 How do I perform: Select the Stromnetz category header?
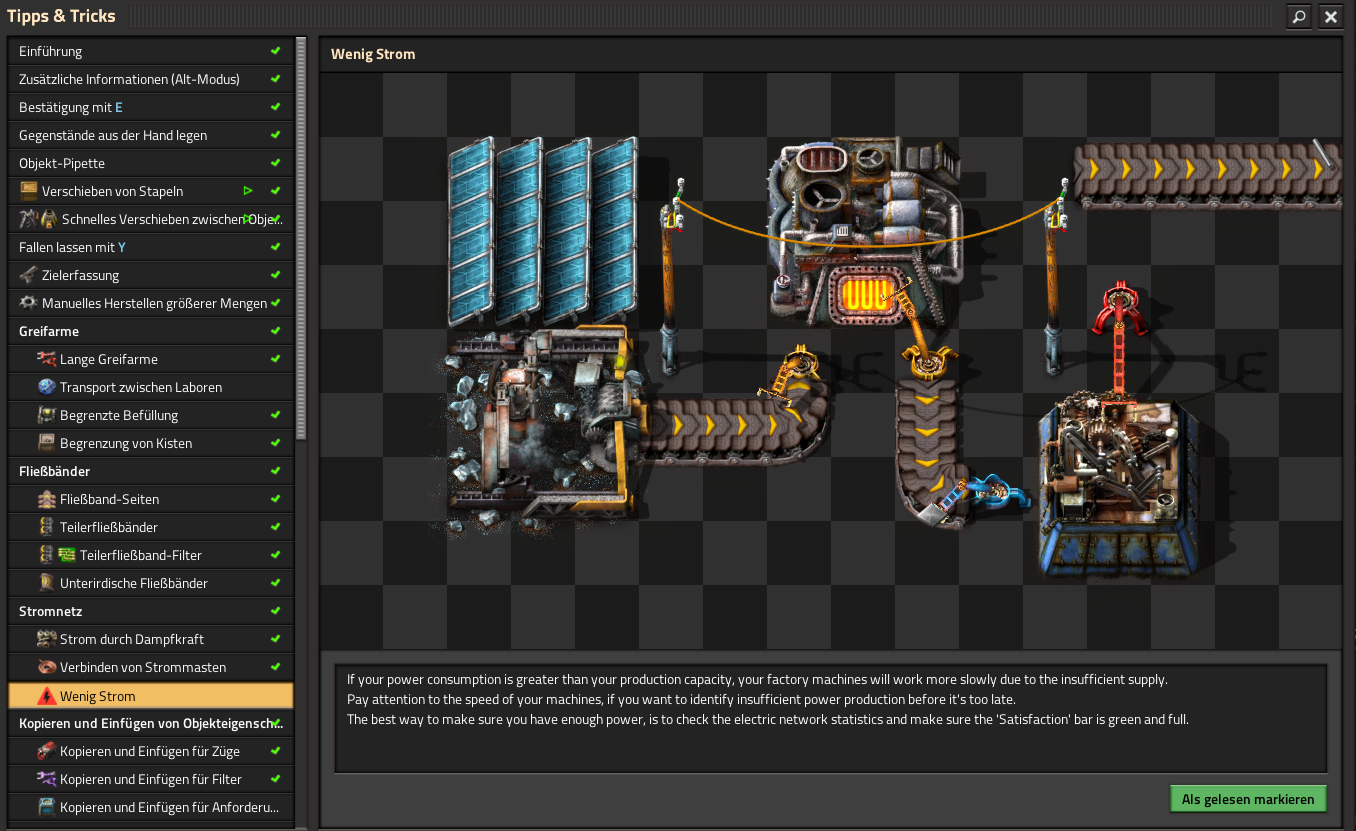(151, 611)
